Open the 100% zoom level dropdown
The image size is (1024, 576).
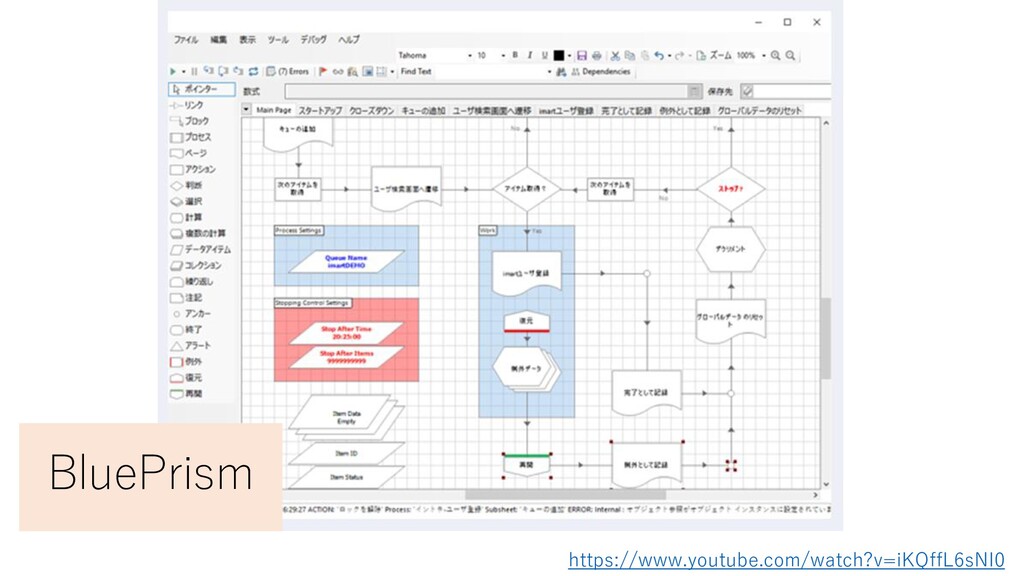coord(763,56)
